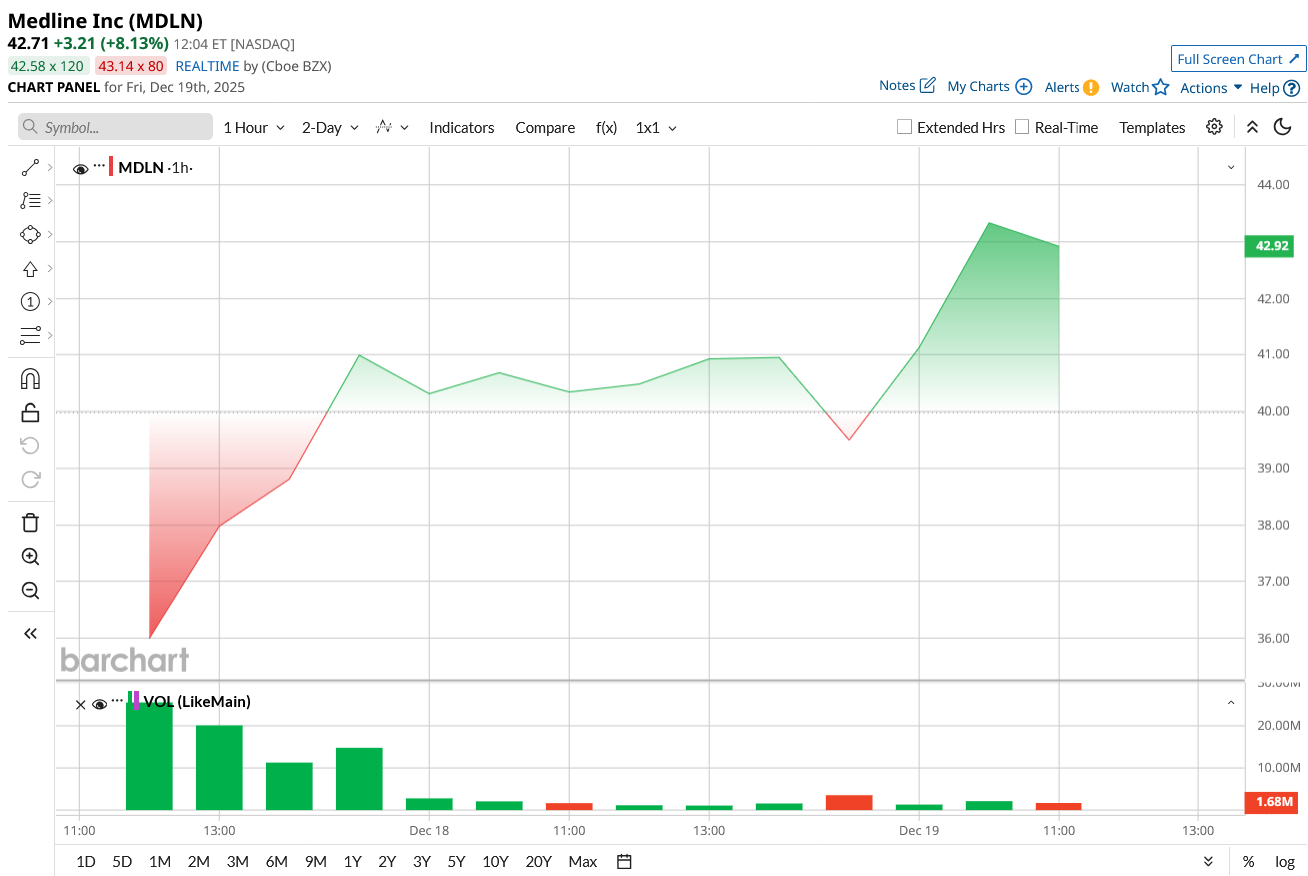Set range to 1Y
1308x876 pixels.
pos(352,861)
